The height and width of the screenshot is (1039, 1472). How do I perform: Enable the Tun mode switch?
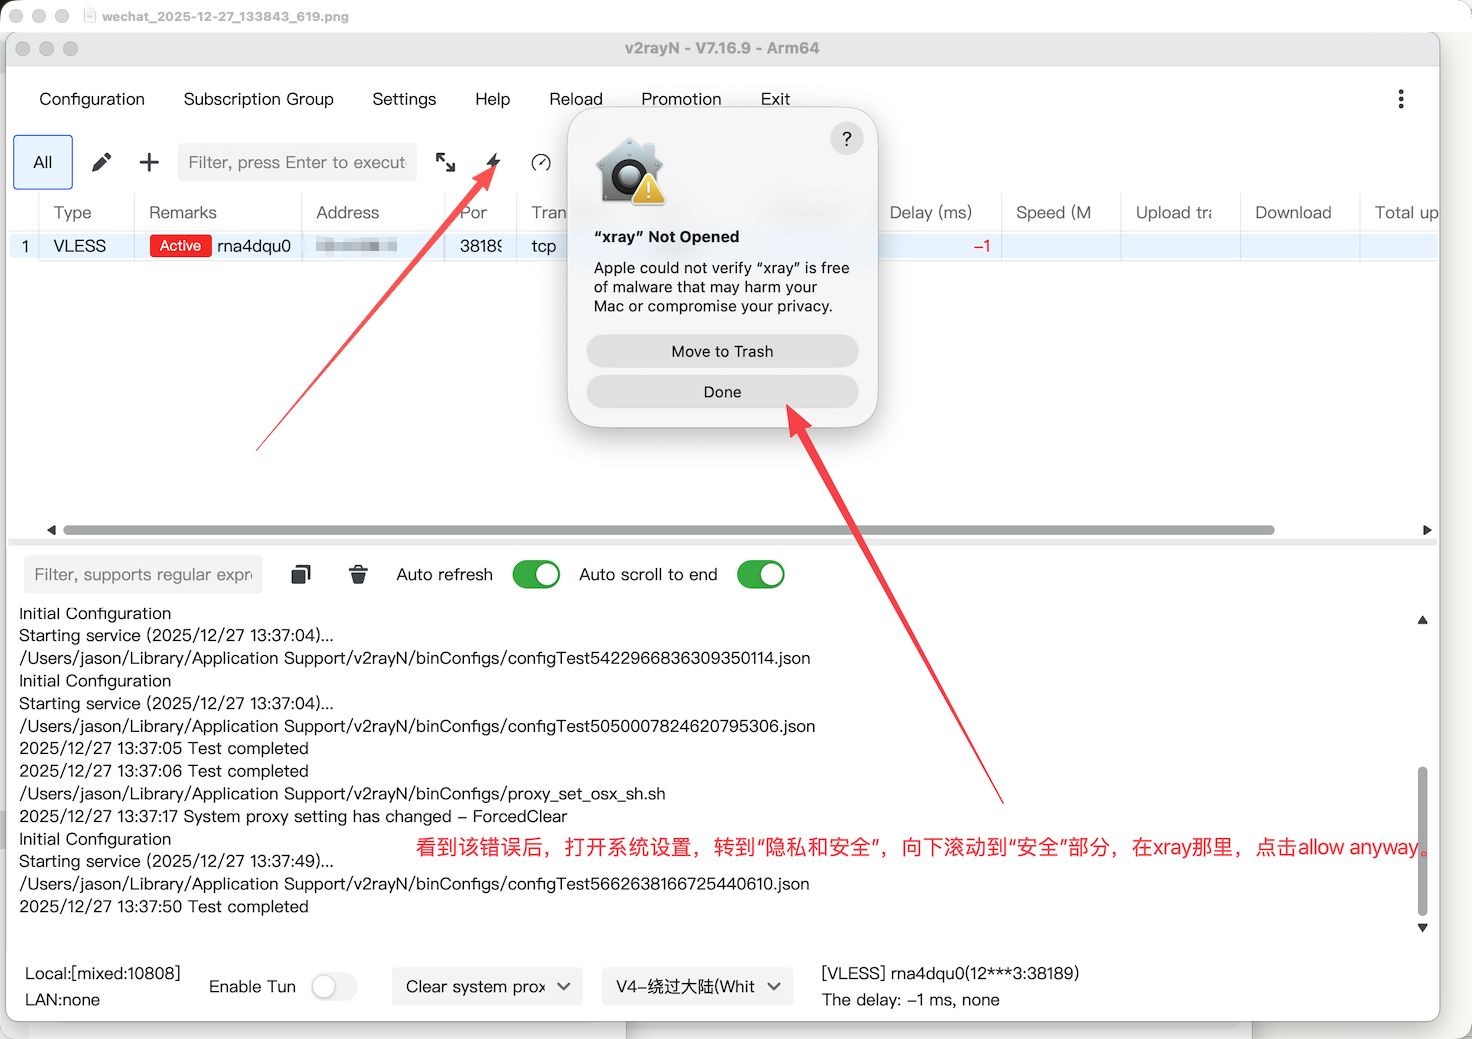click(334, 987)
